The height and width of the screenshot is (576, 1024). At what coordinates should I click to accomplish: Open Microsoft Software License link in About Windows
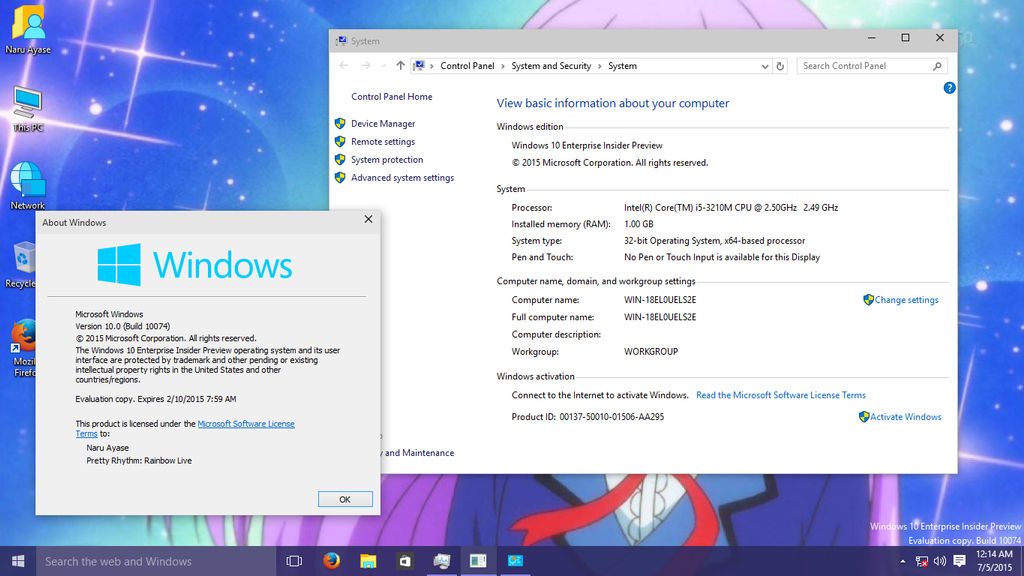tap(246, 424)
